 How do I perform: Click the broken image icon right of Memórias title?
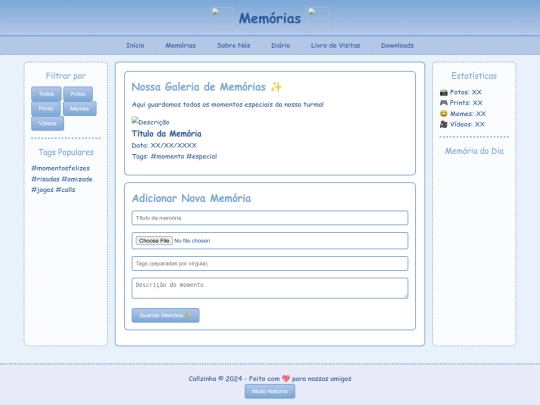tap(318, 18)
